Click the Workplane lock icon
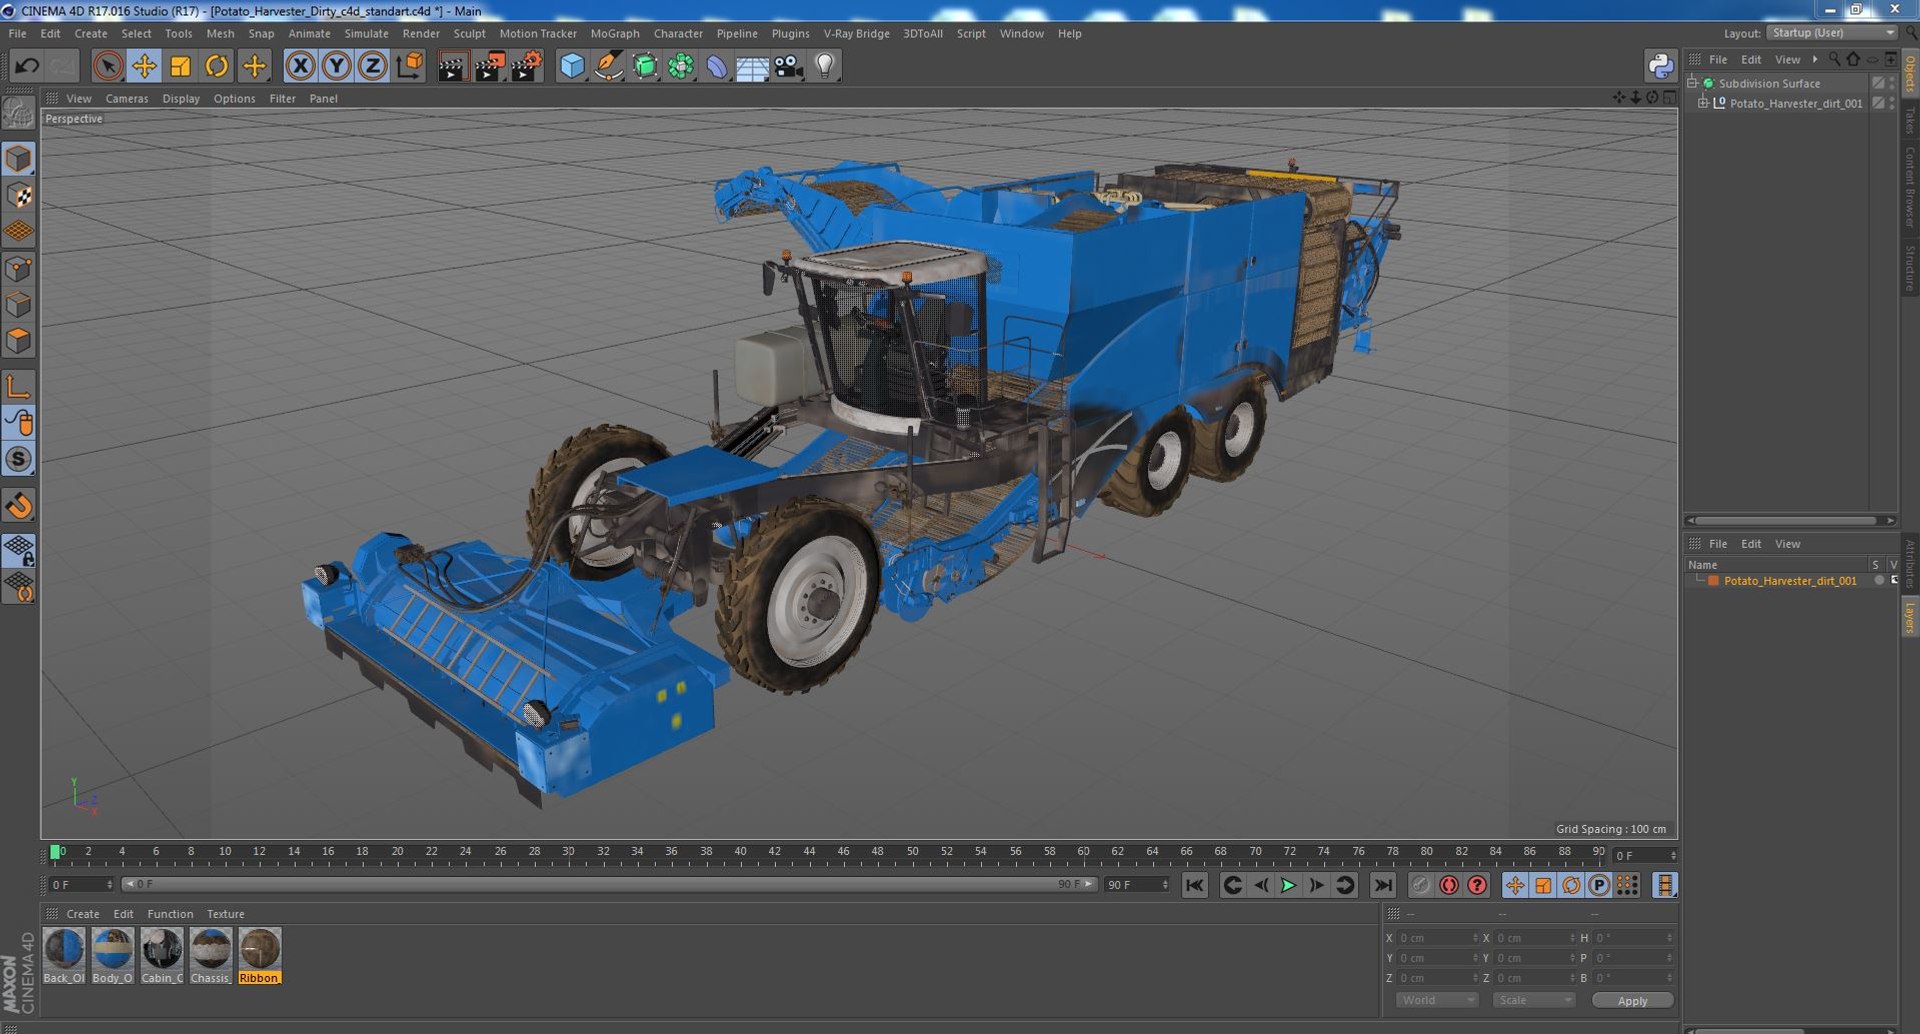The image size is (1920, 1034). tap(19, 550)
